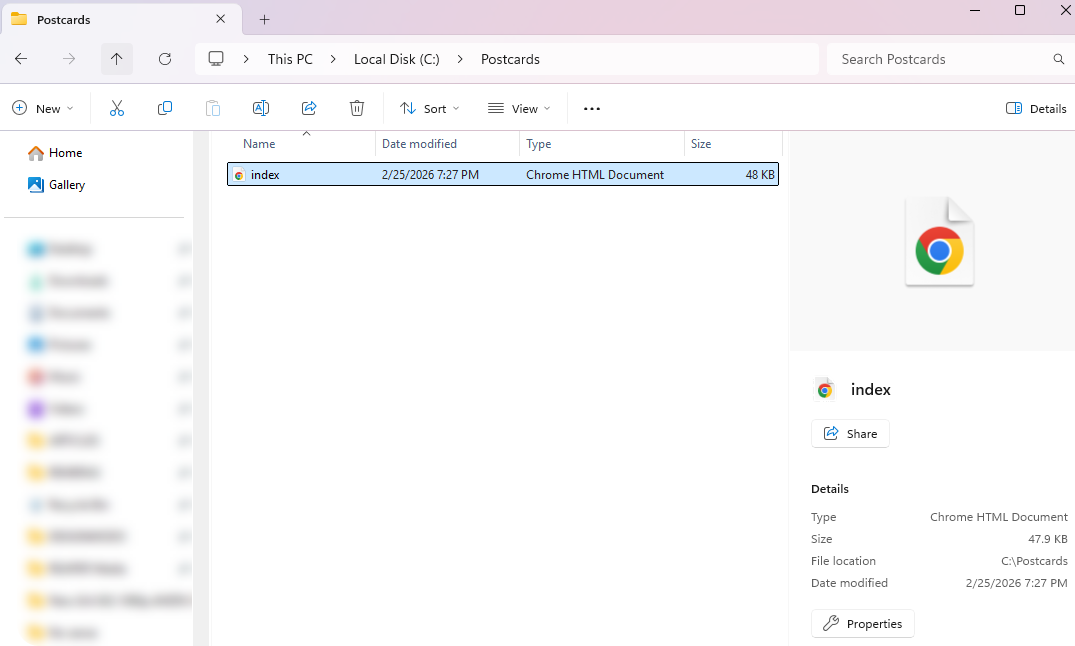The image size is (1075, 646).
Task: Click This PC in the breadcrumb
Action: (290, 59)
